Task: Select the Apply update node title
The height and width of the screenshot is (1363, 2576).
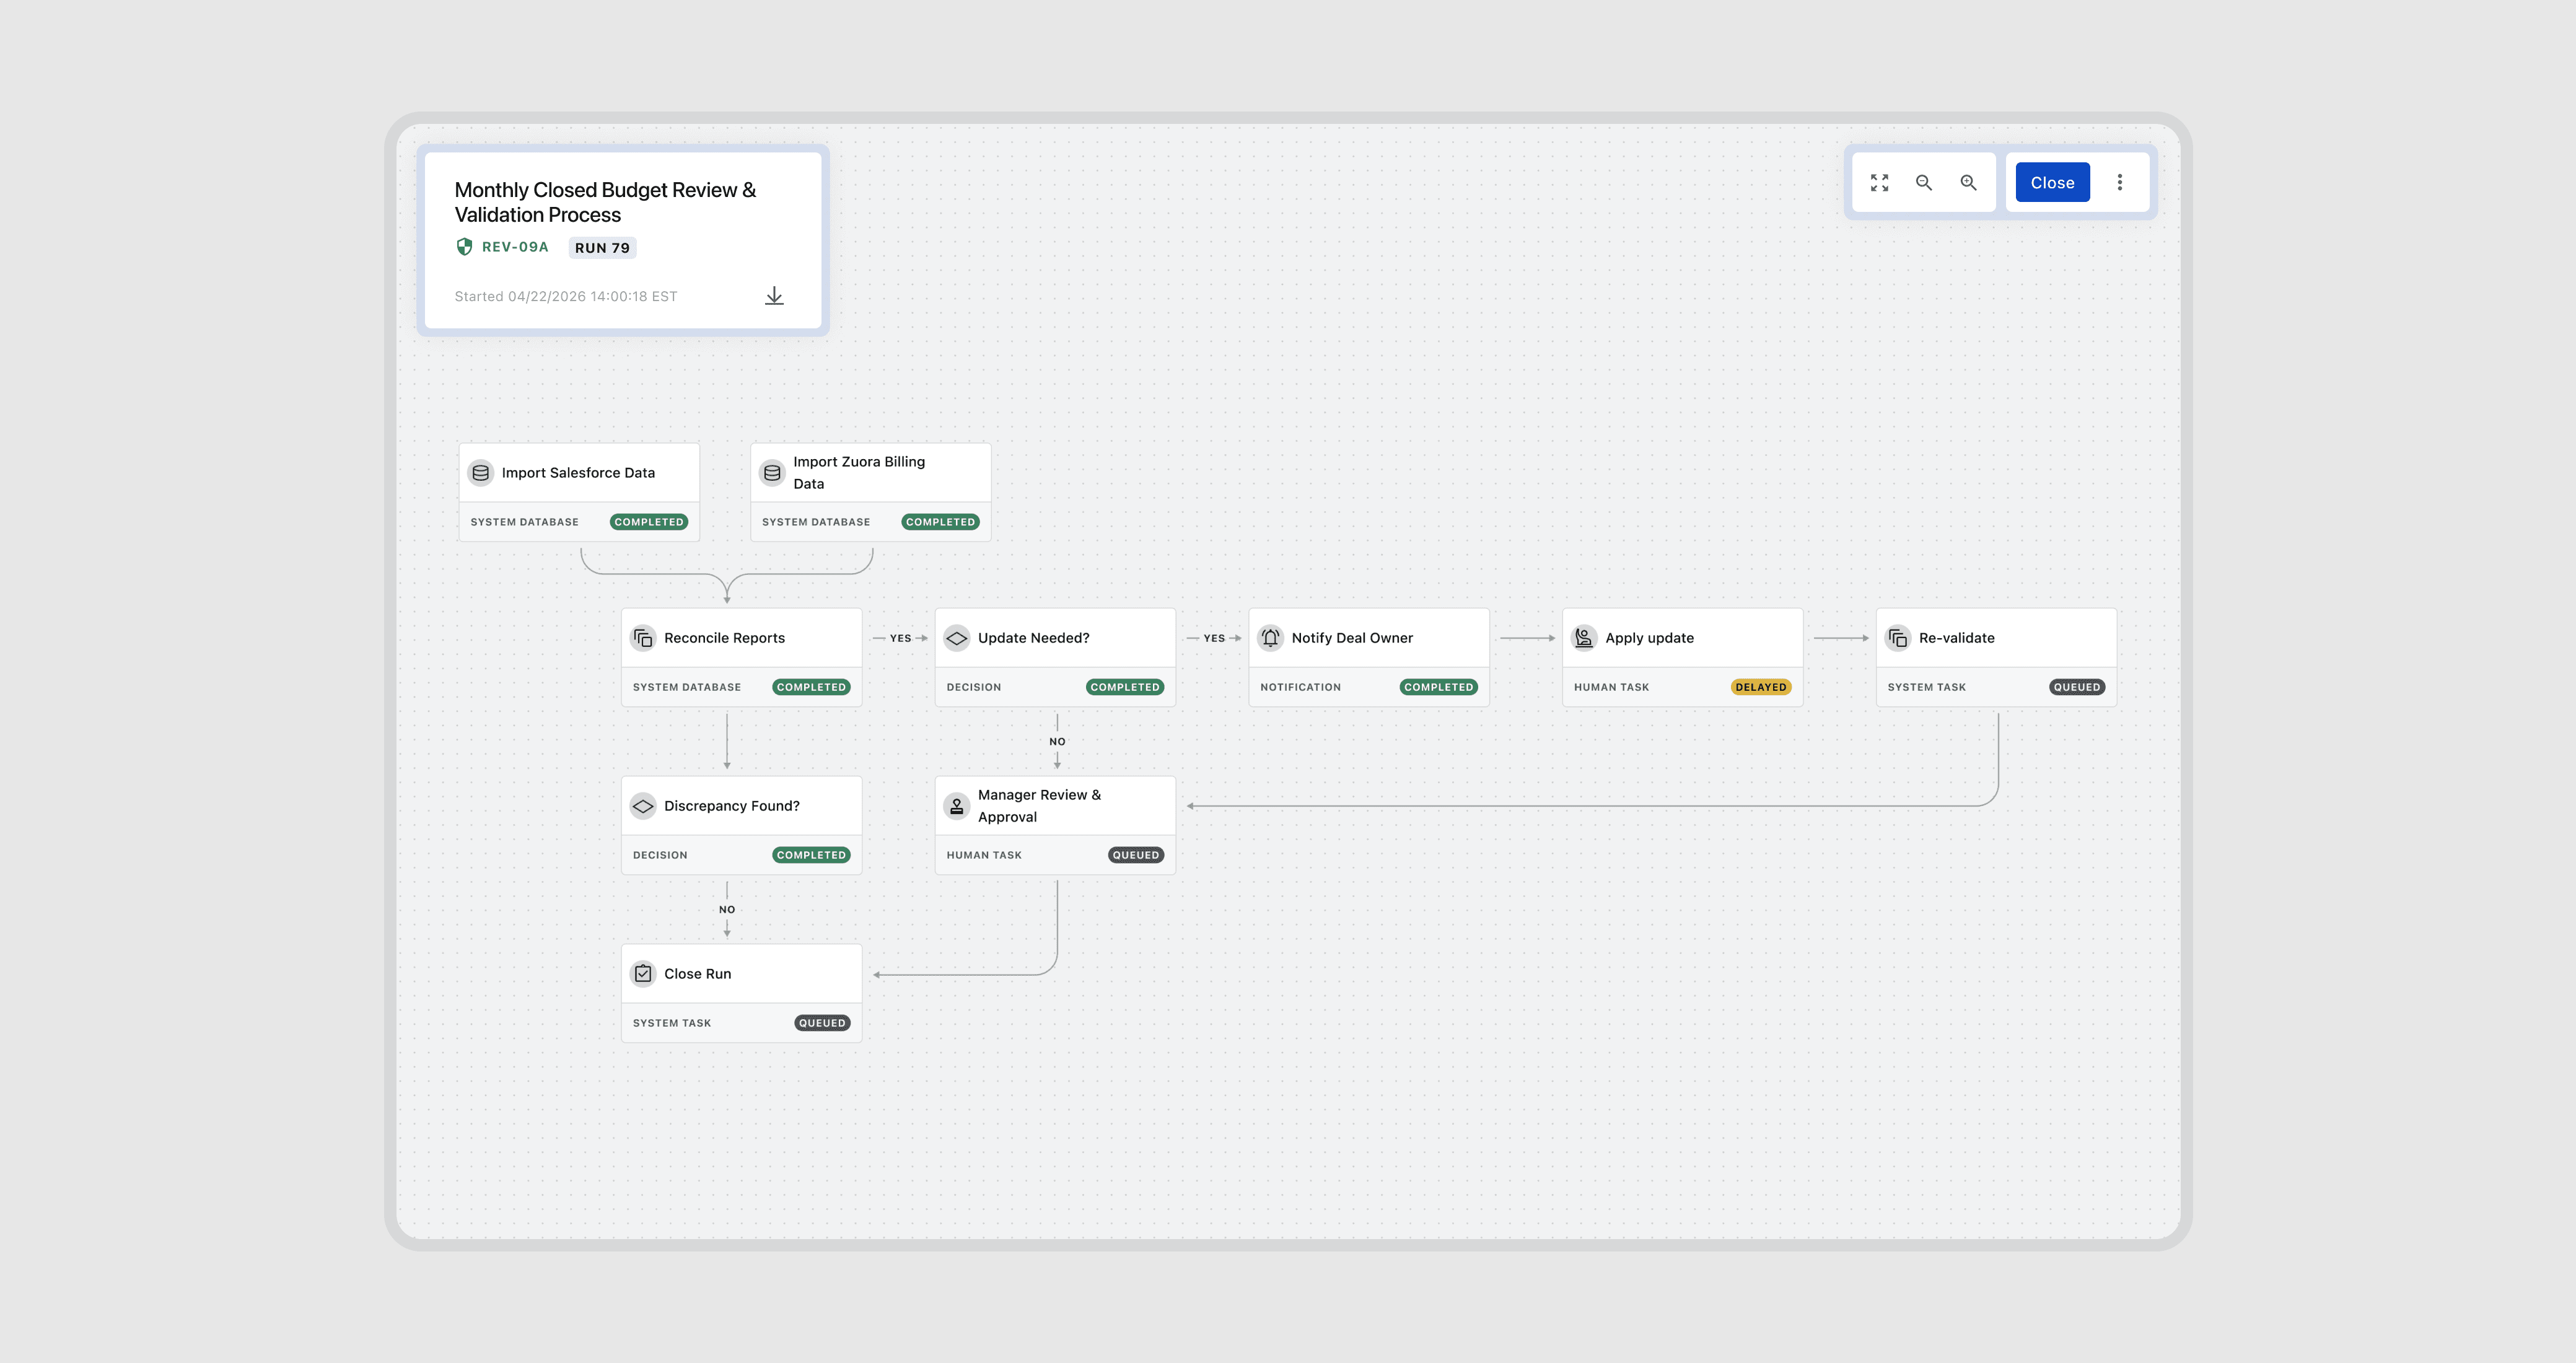Action: [x=1649, y=638]
